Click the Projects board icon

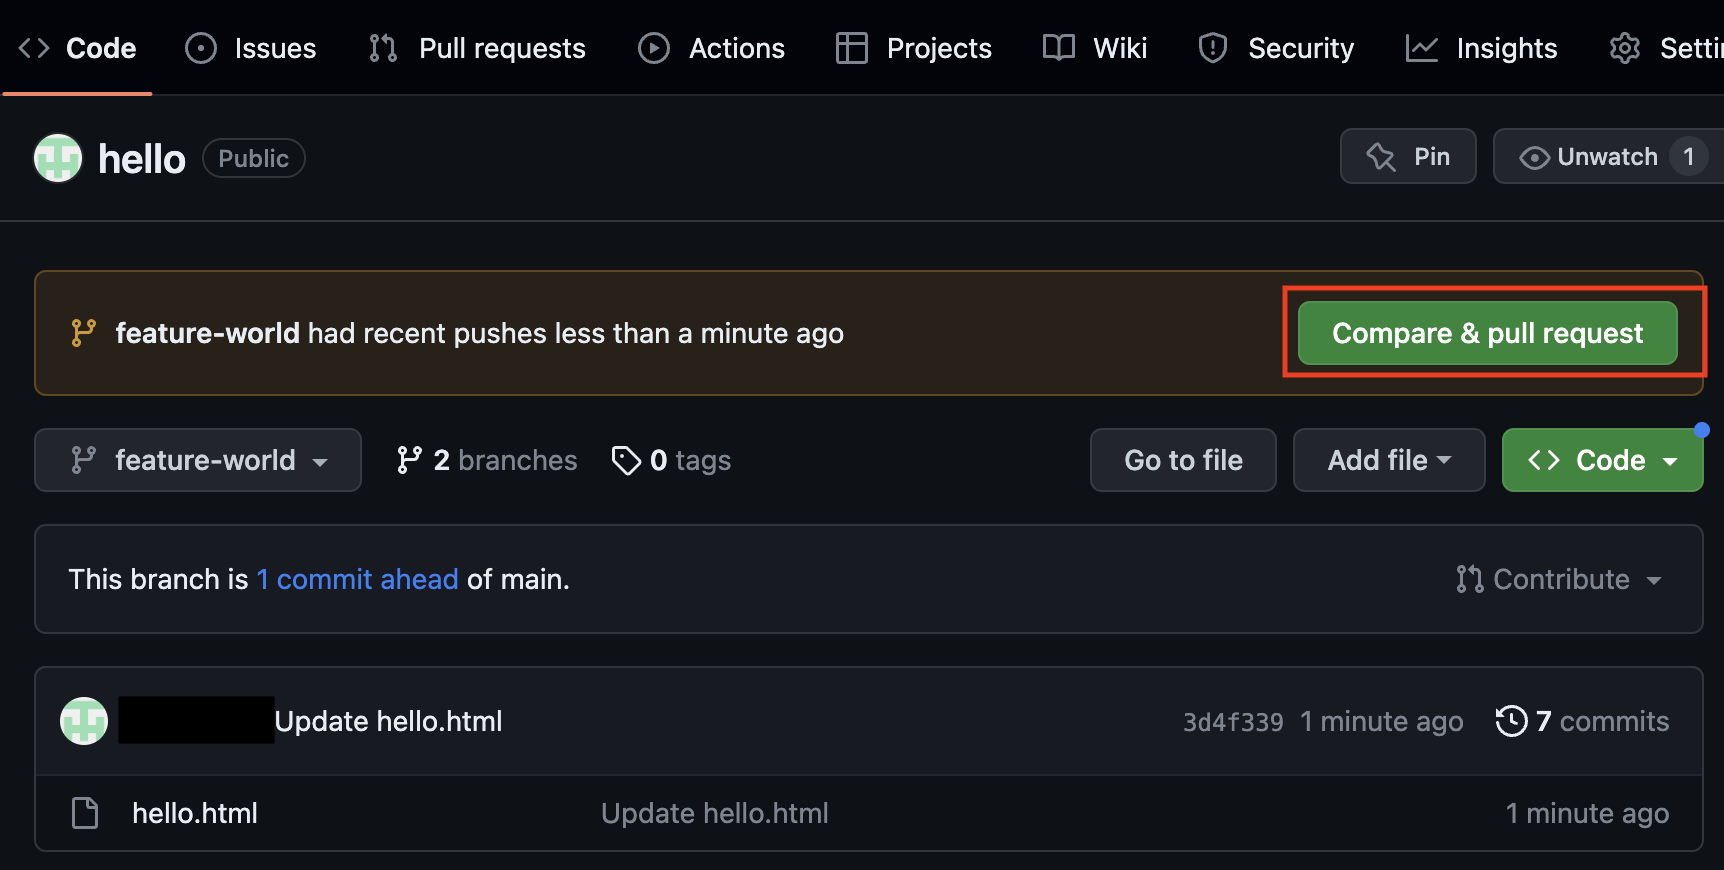click(x=852, y=47)
